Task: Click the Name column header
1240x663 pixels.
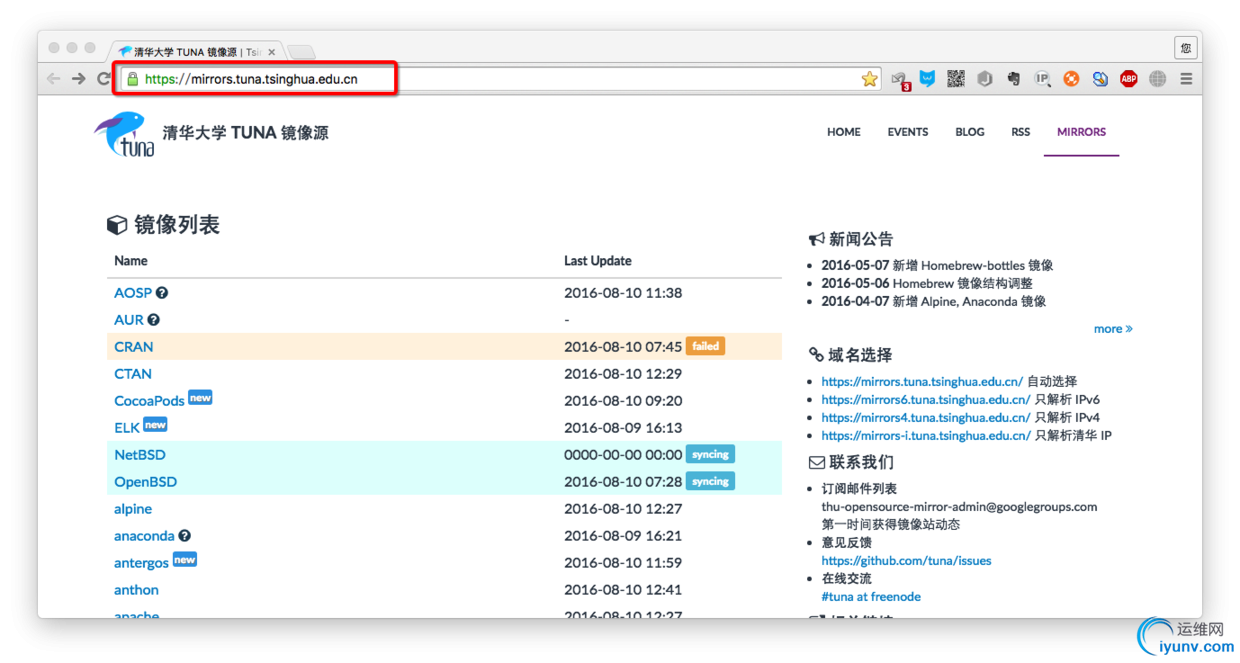Action: [131, 261]
